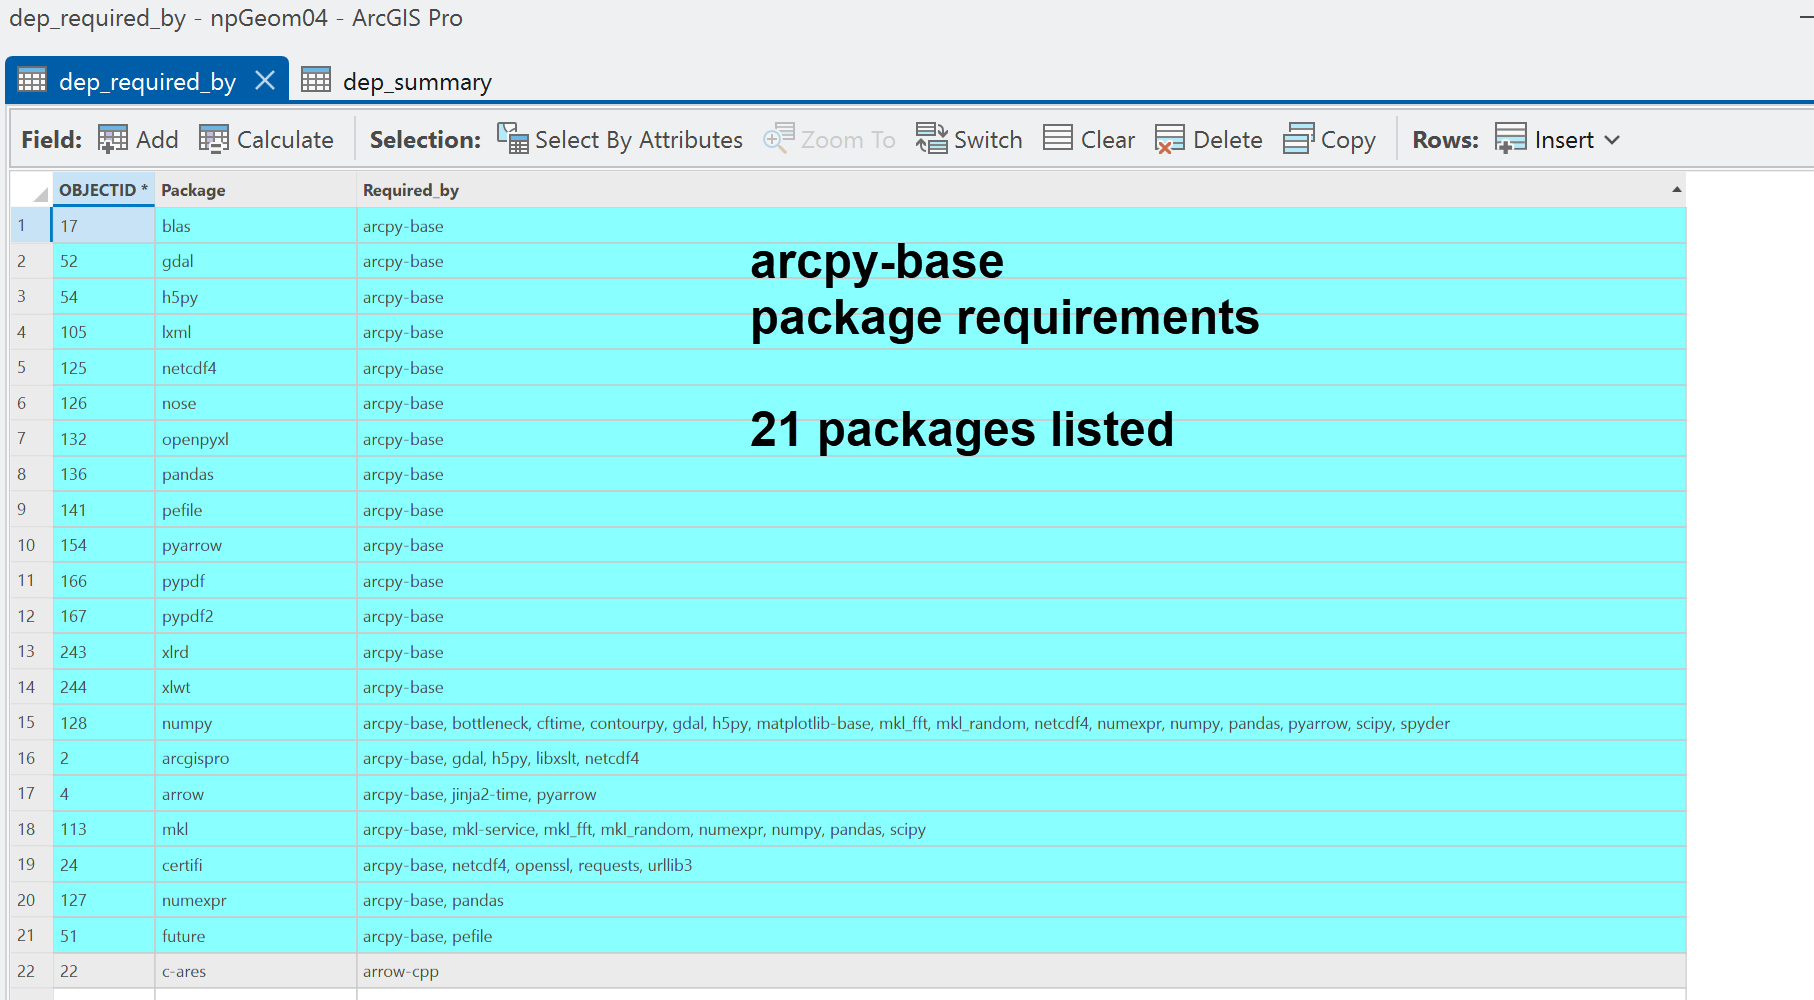Click the Required_by sort arrow
1814x1000 pixels.
[x=1677, y=189]
